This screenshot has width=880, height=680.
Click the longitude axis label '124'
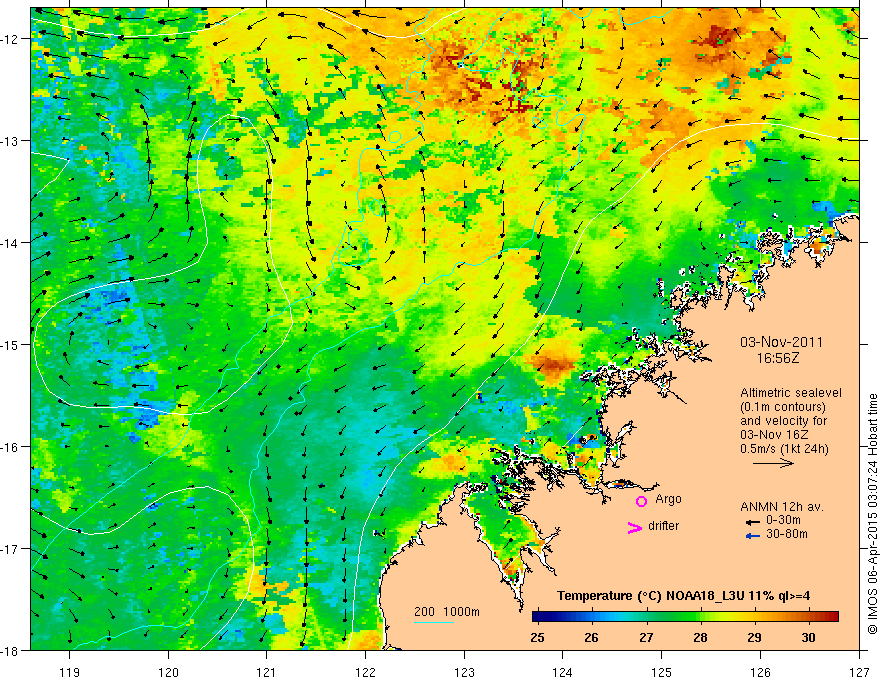pos(563,672)
